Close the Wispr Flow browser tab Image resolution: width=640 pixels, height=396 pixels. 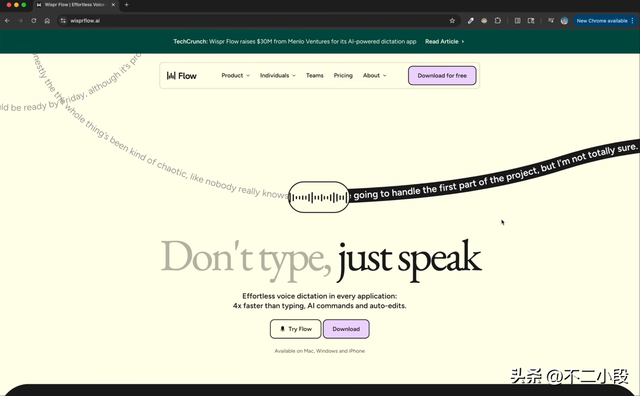pyautogui.click(x=113, y=5)
